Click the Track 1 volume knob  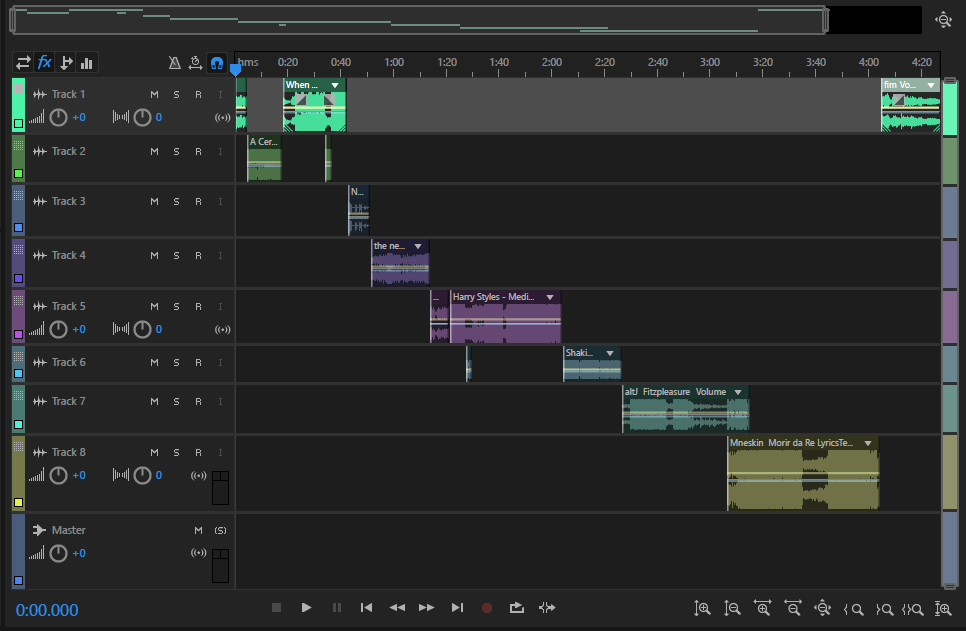click(x=58, y=118)
